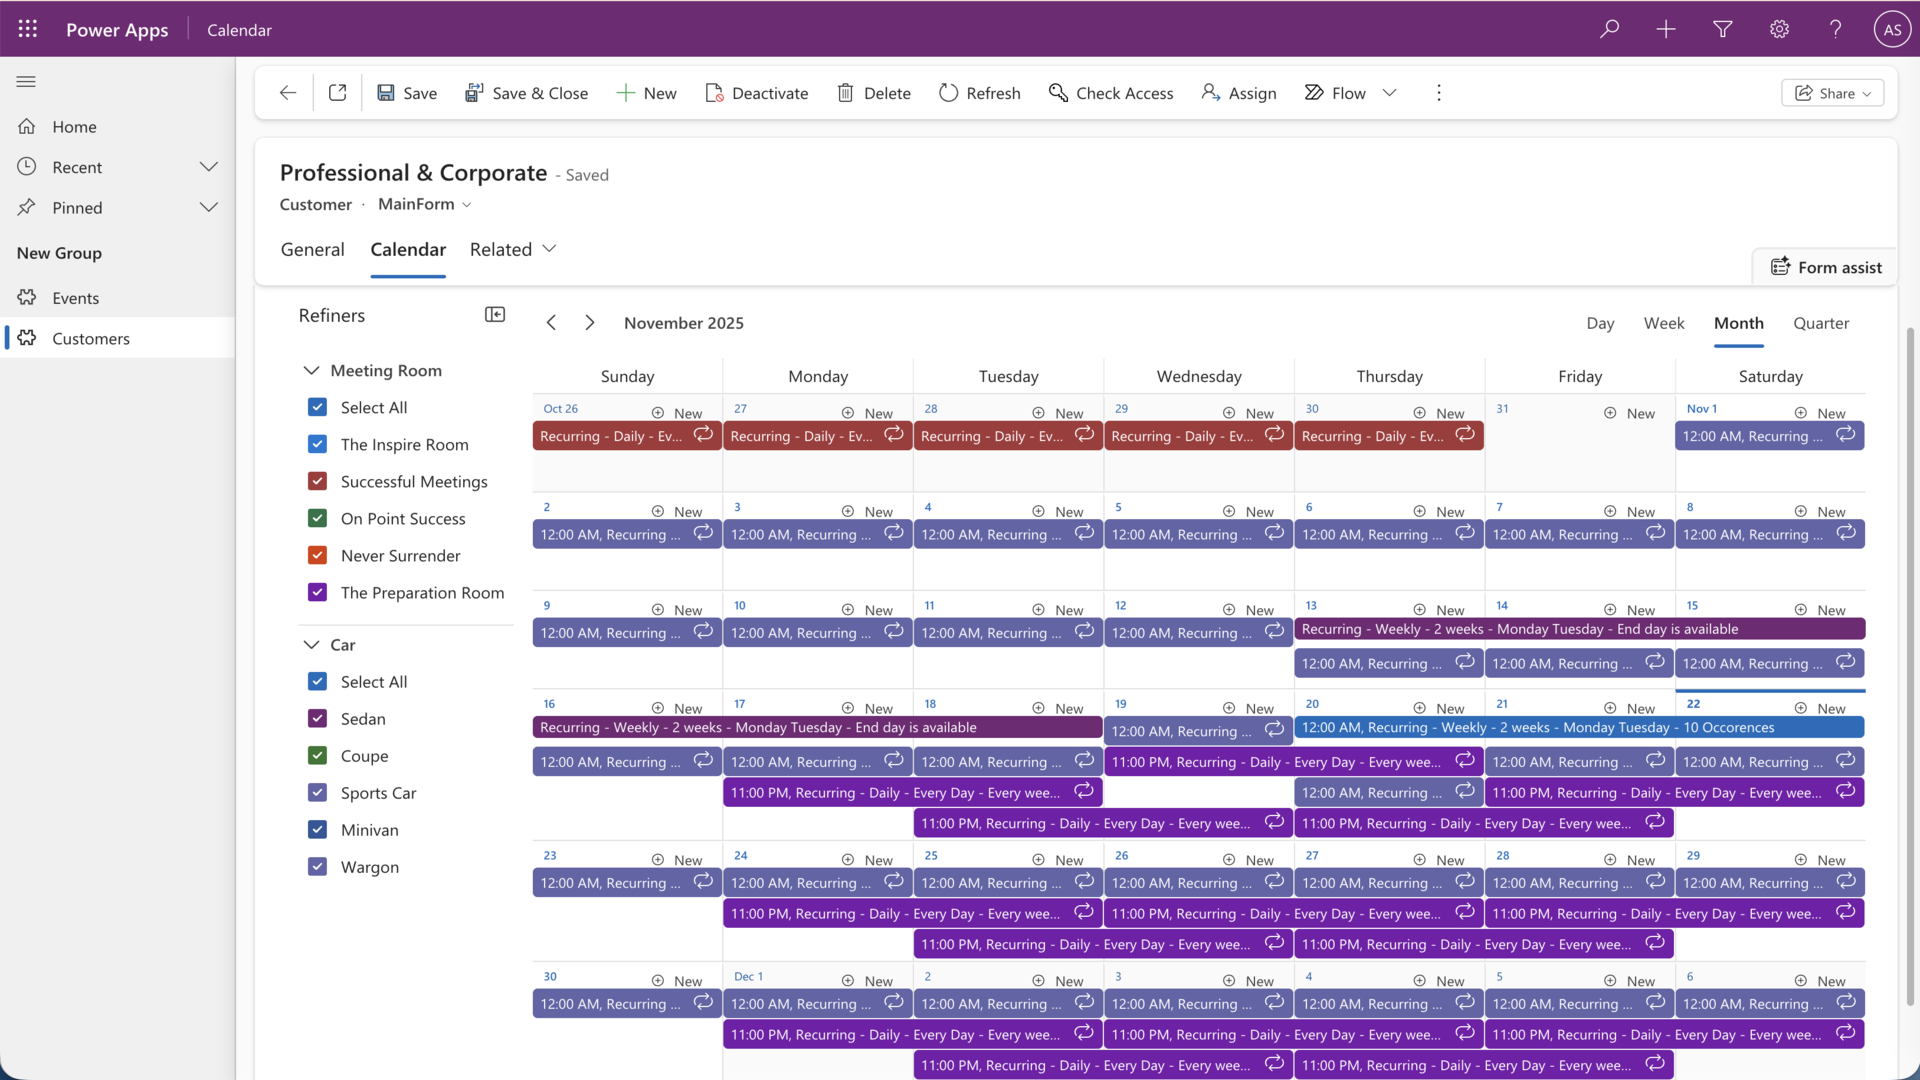This screenshot has width=1920, height=1080.
Task: Collapse the Refiners panel icon
Action: (494, 315)
